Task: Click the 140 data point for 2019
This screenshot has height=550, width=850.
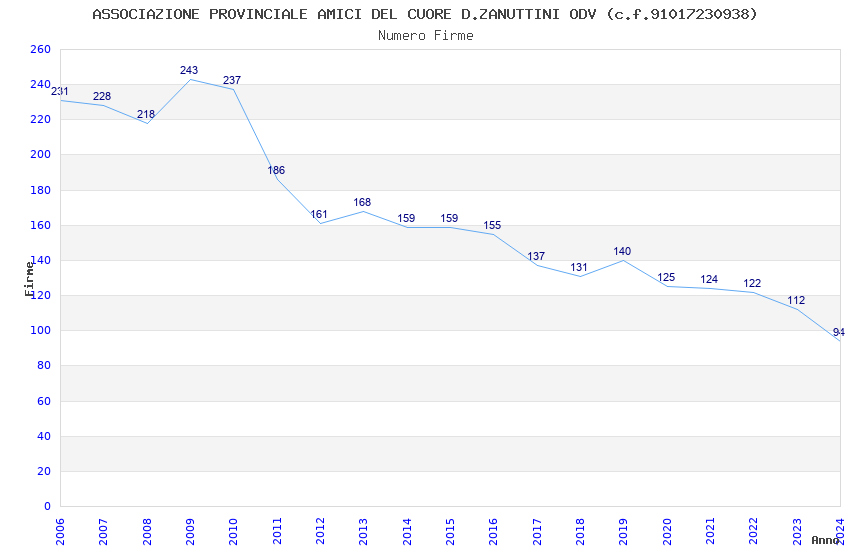Action: point(623,261)
